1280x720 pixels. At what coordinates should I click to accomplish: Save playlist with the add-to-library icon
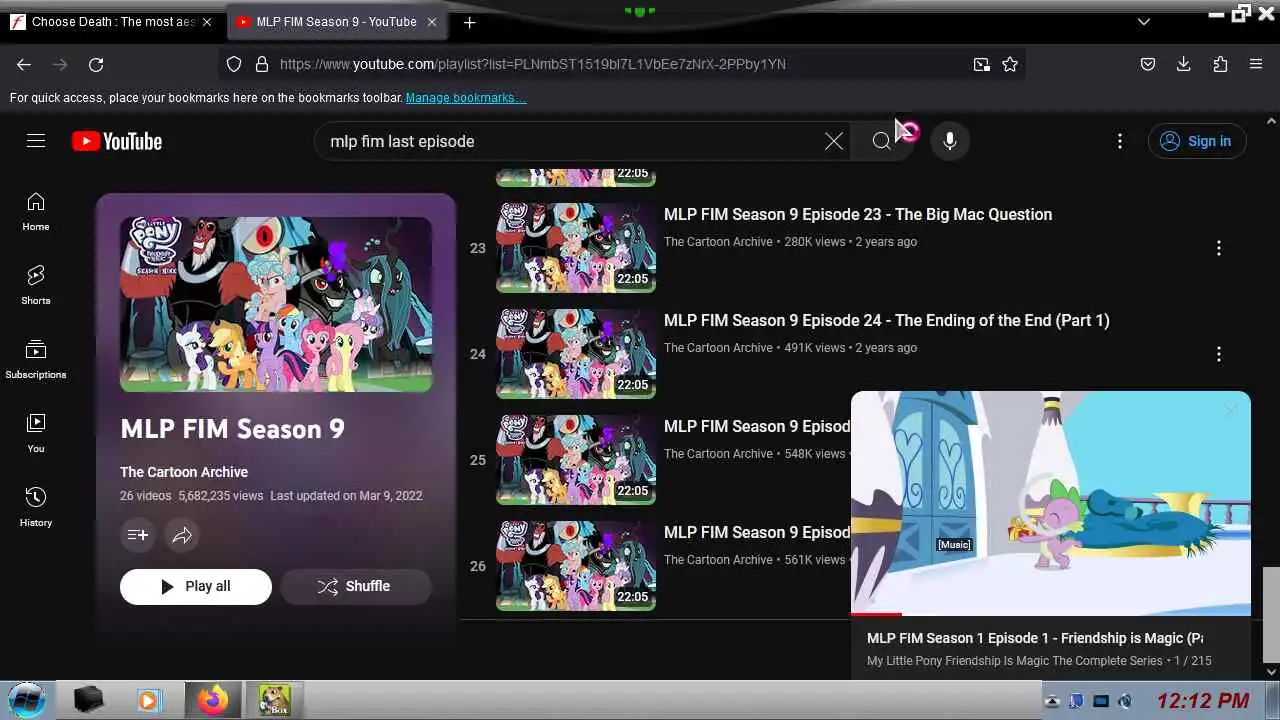pyautogui.click(x=138, y=535)
